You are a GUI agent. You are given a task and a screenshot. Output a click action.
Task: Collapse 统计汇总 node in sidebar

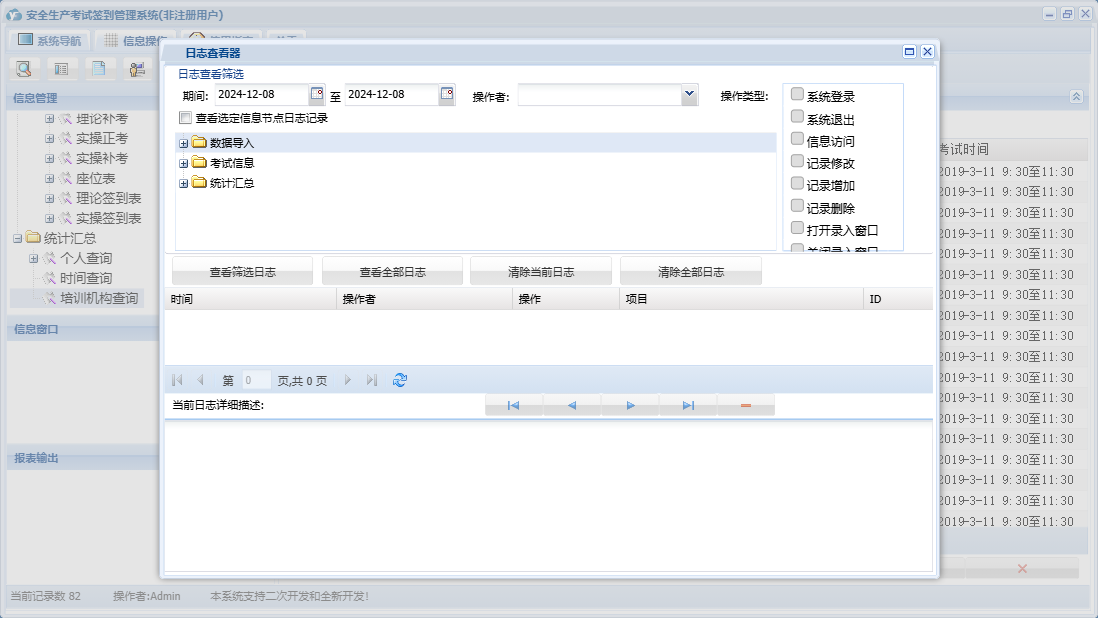tap(18, 239)
